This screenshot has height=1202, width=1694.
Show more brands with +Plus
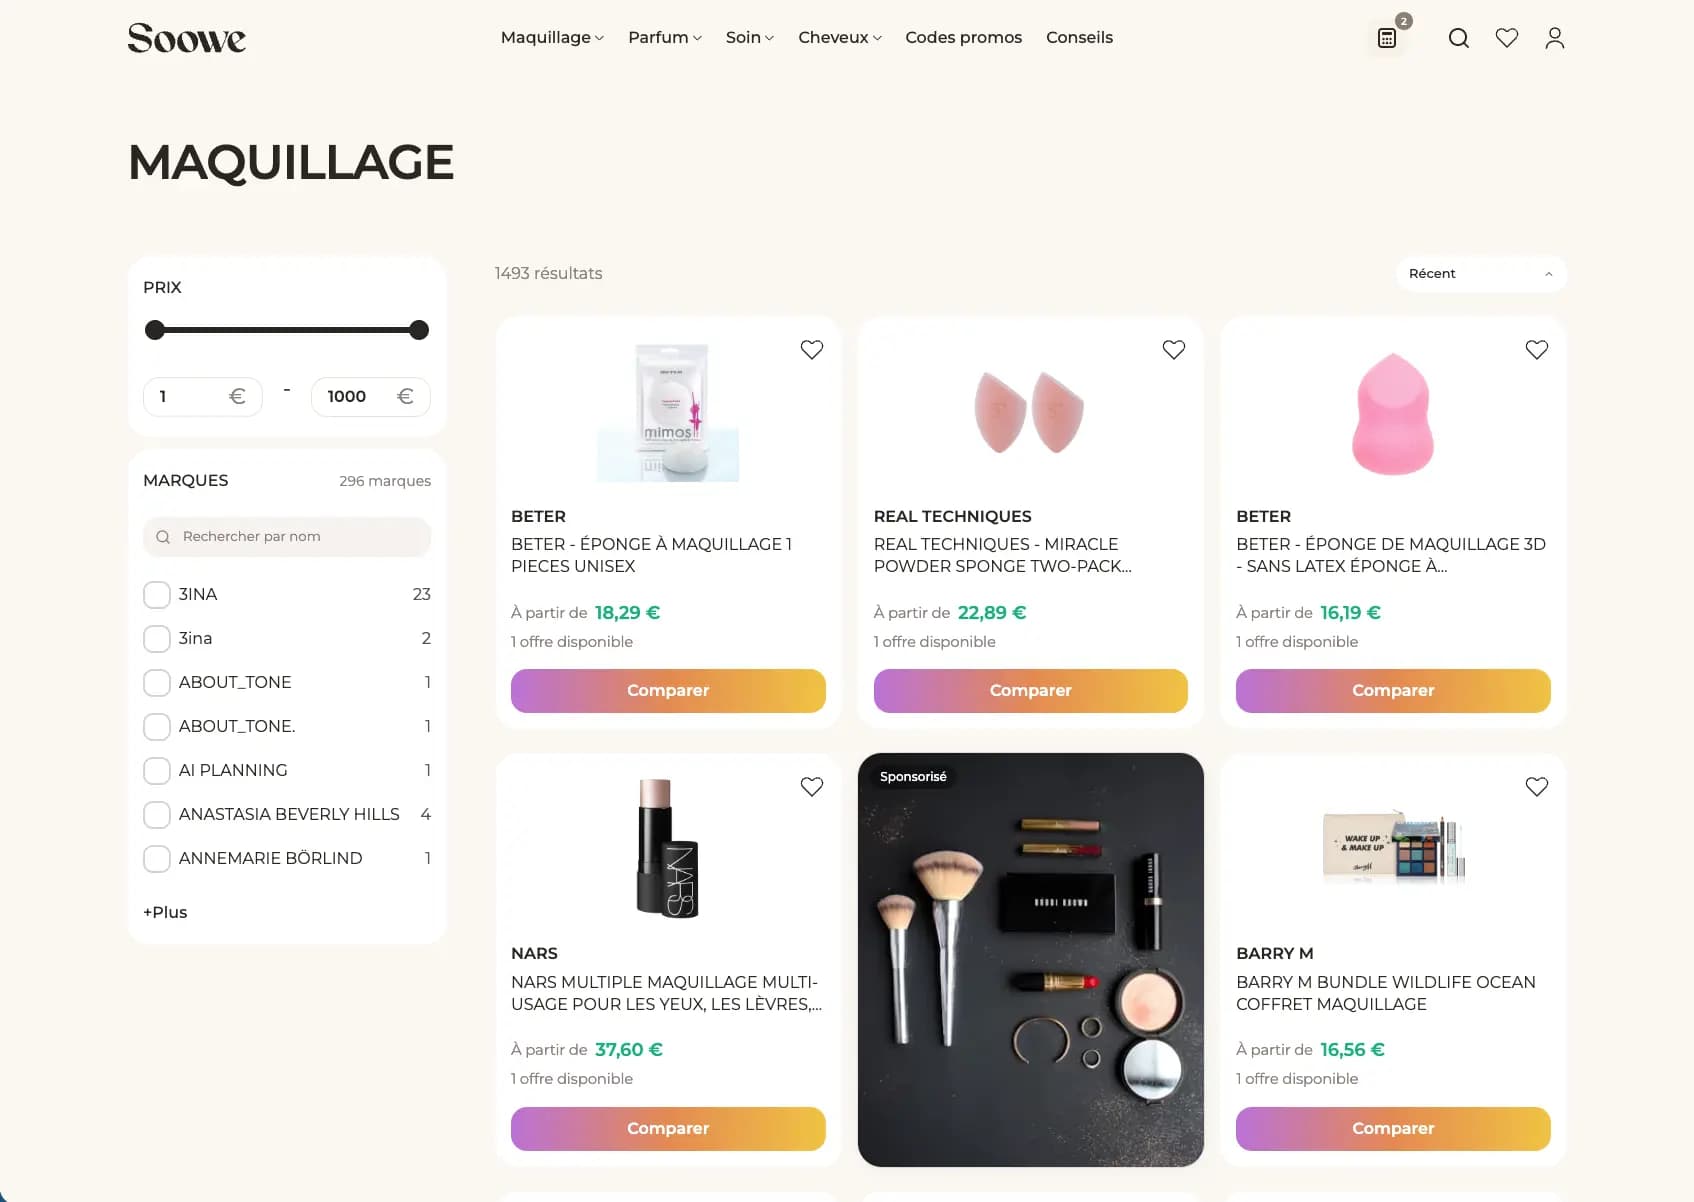point(165,912)
